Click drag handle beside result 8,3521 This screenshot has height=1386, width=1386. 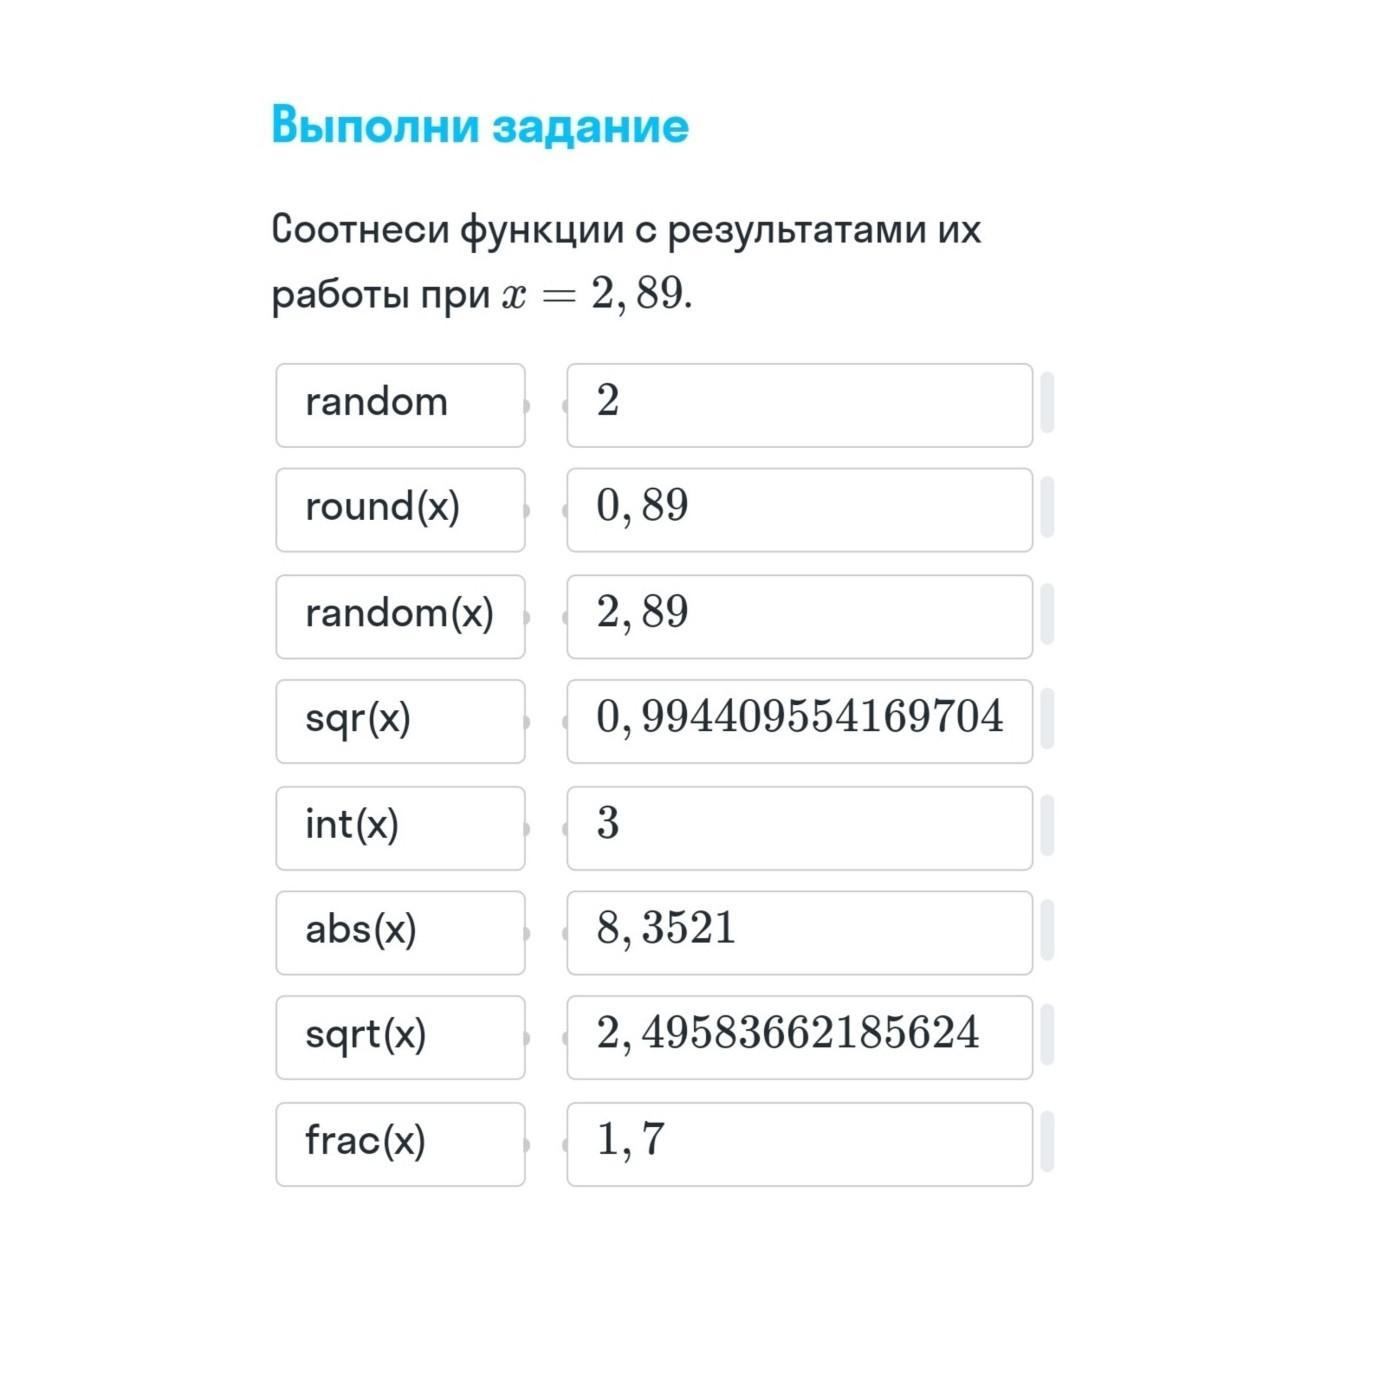(1047, 930)
